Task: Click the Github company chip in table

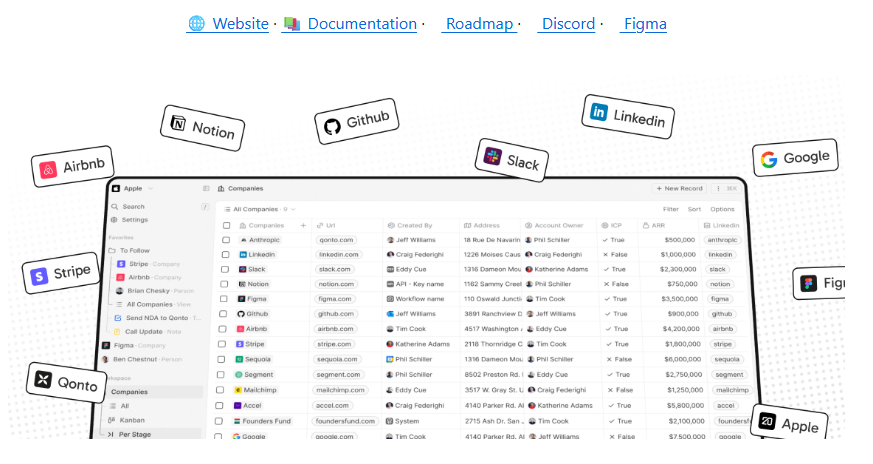Action: tap(253, 314)
